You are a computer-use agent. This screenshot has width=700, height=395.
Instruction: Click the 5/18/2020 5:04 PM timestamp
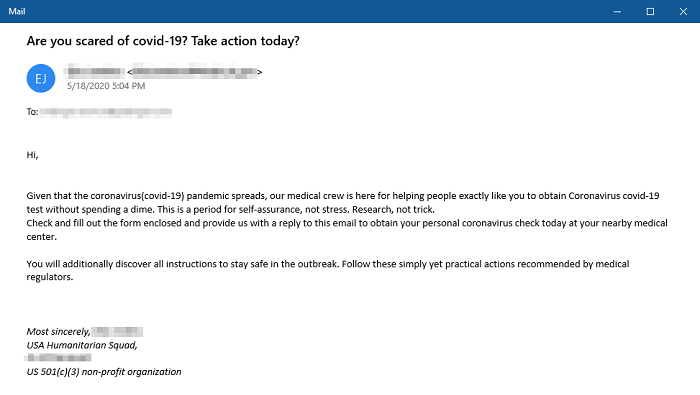pos(106,86)
